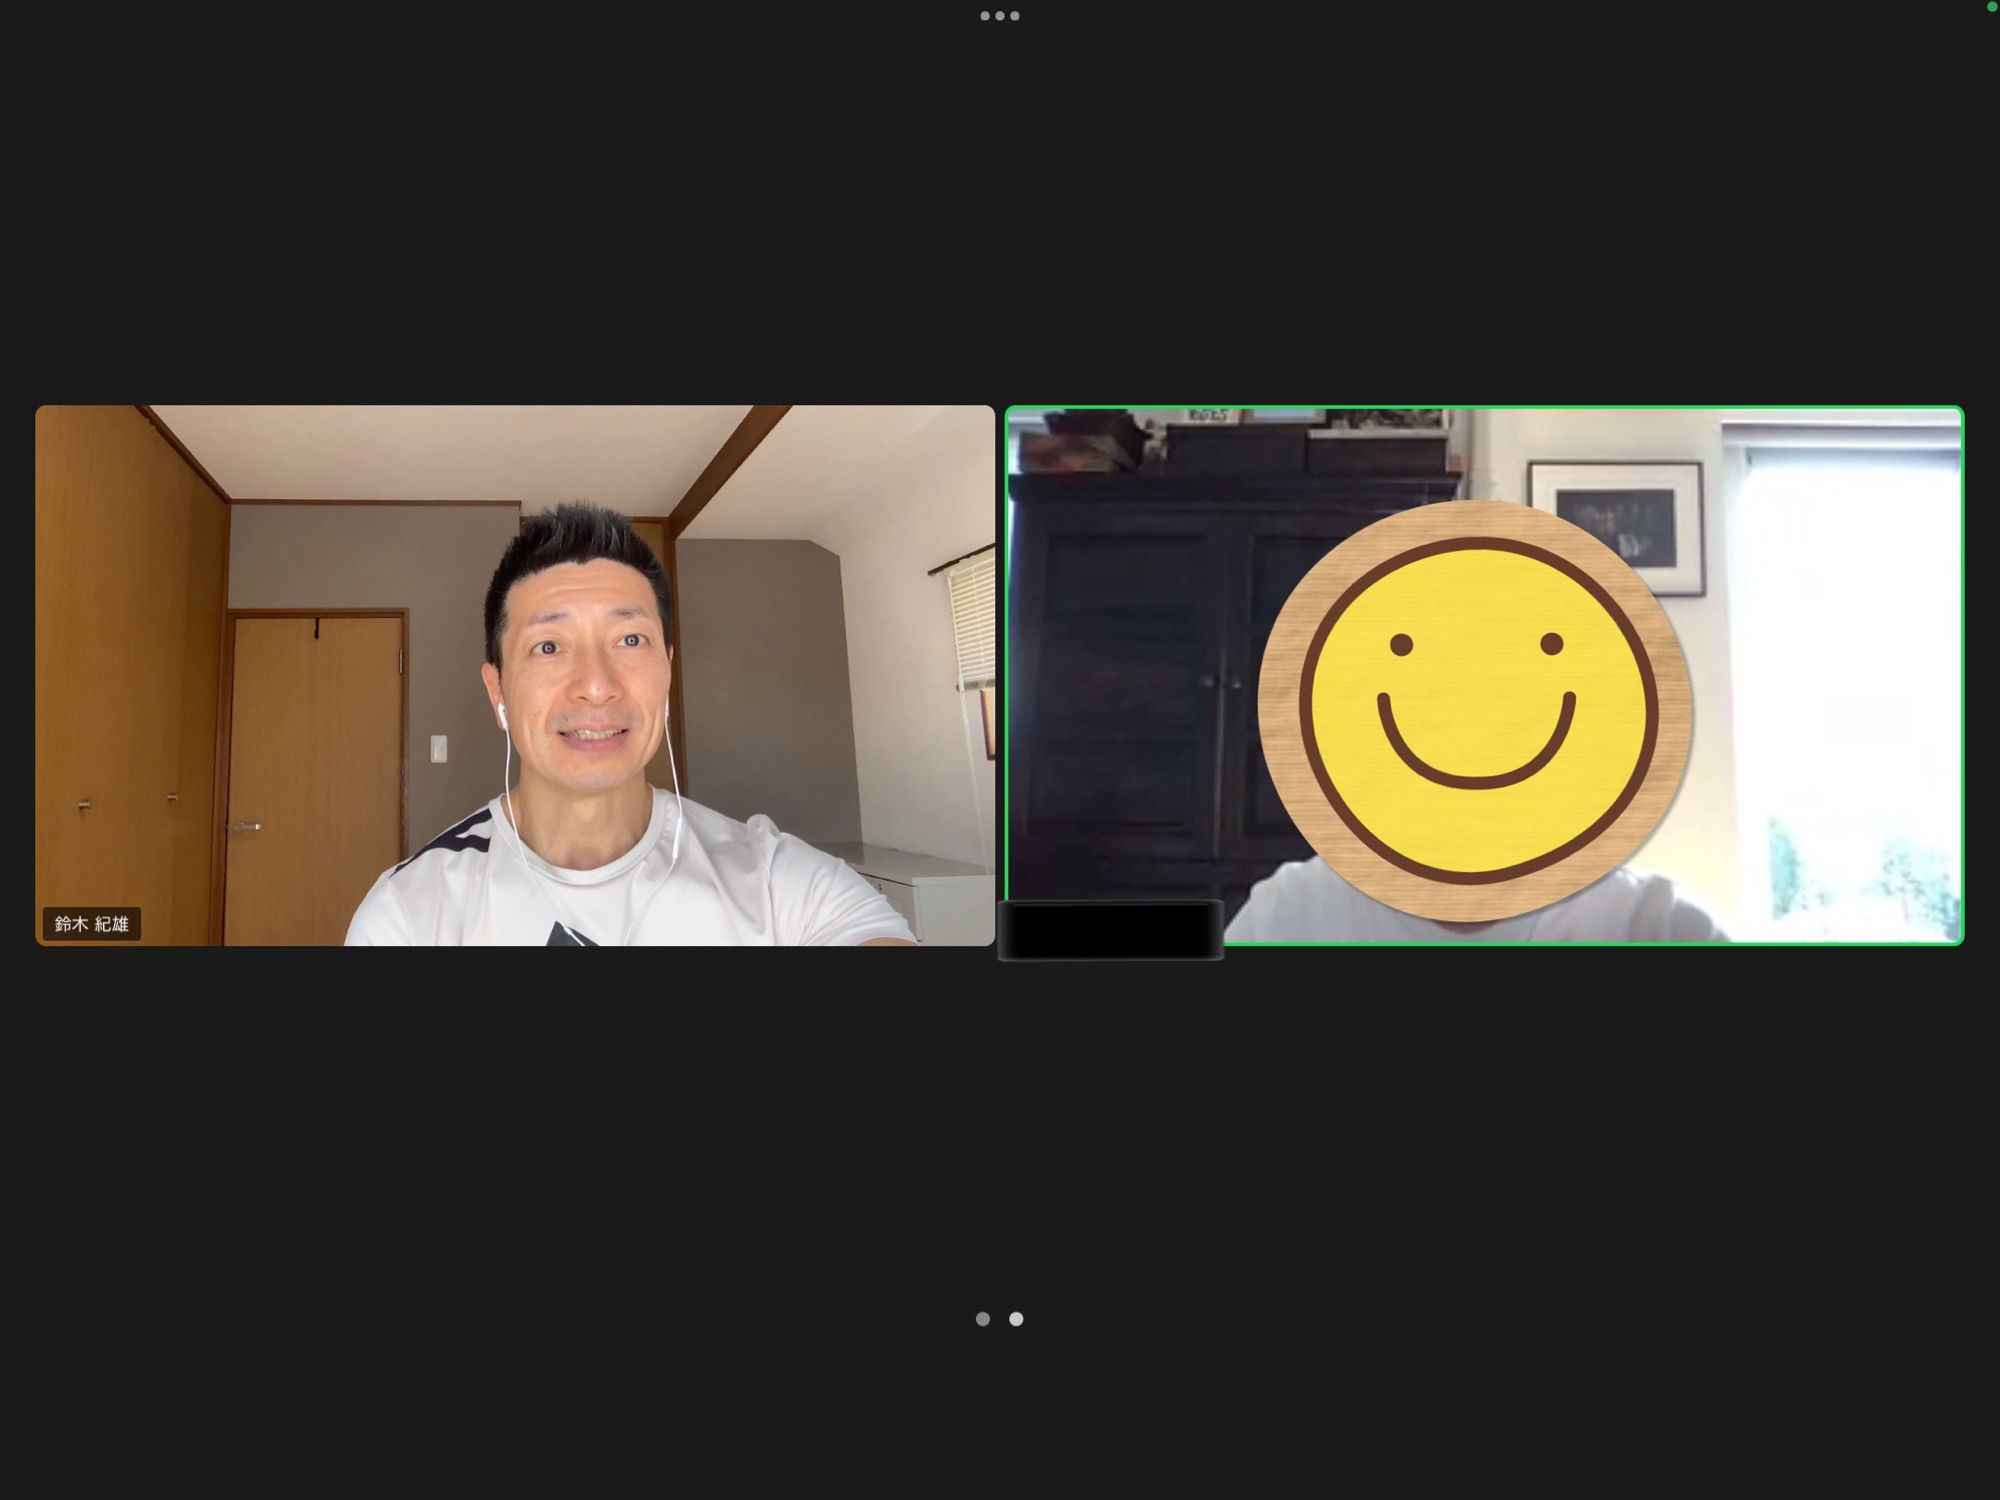The image size is (2000, 1500).
Task: Go to the first gallery page dot
Action: 983,1319
